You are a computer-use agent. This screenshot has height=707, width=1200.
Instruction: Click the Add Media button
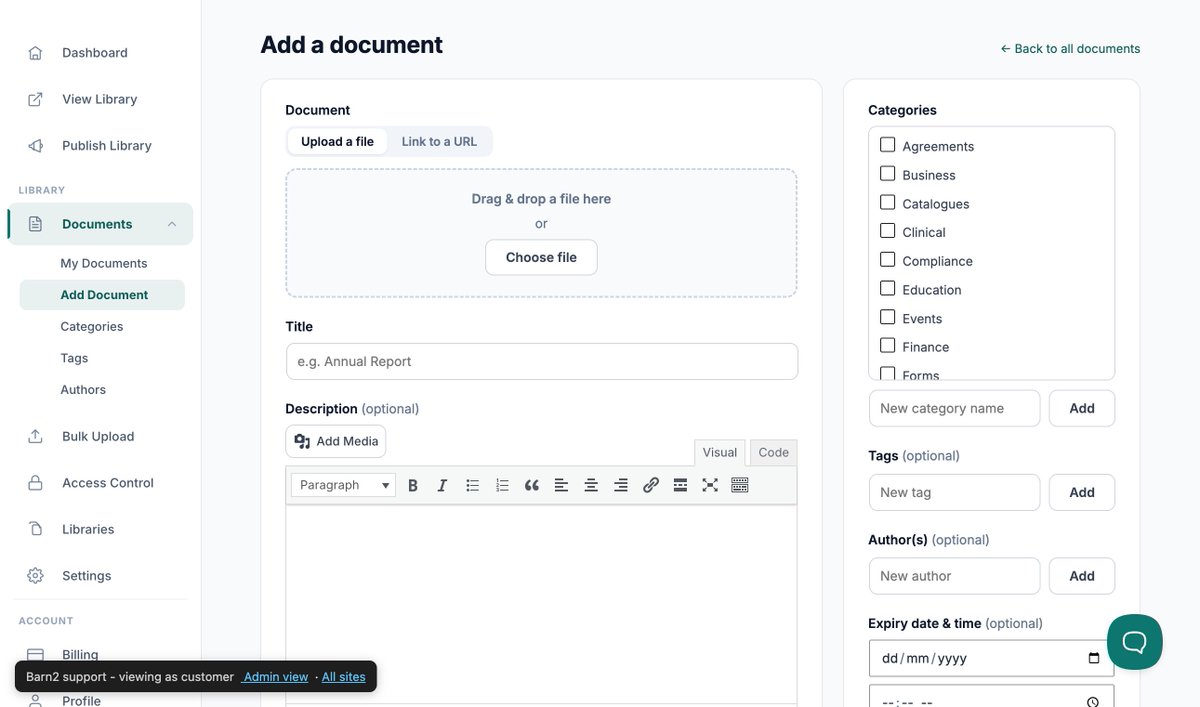point(335,441)
